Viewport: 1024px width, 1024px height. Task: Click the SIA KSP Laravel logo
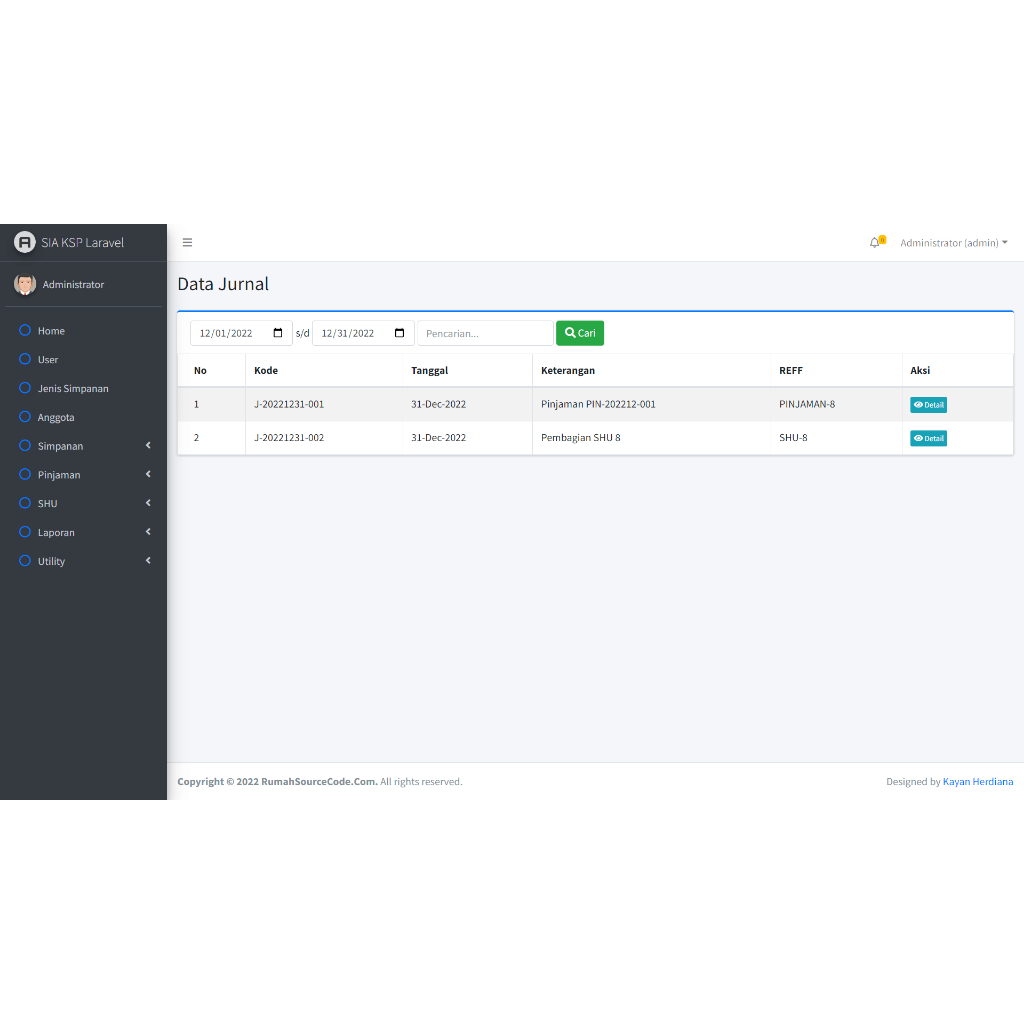pos(25,242)
